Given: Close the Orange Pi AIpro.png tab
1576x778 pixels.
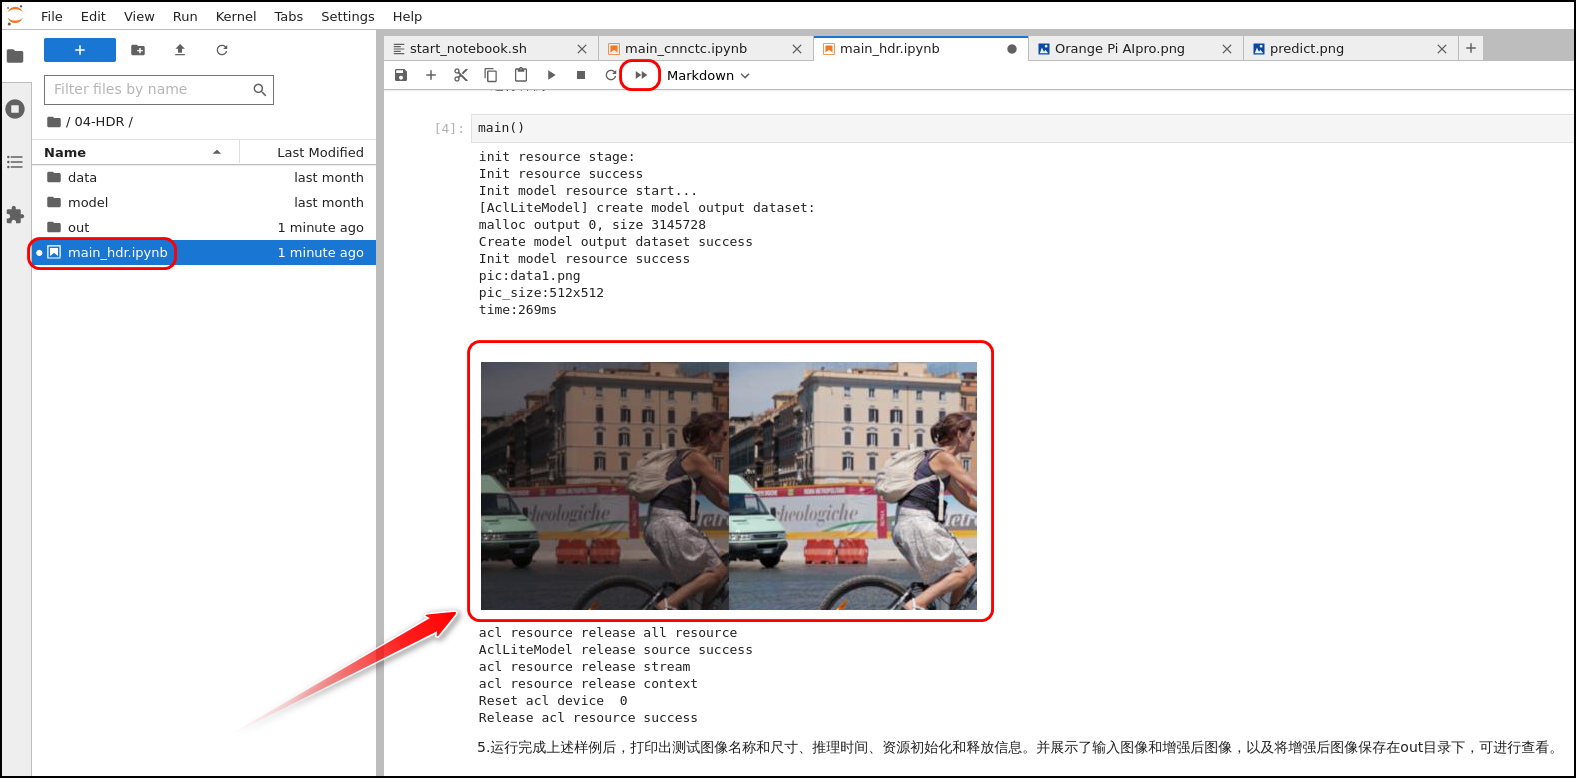Looking at the screenshot, I should 1227,49.
